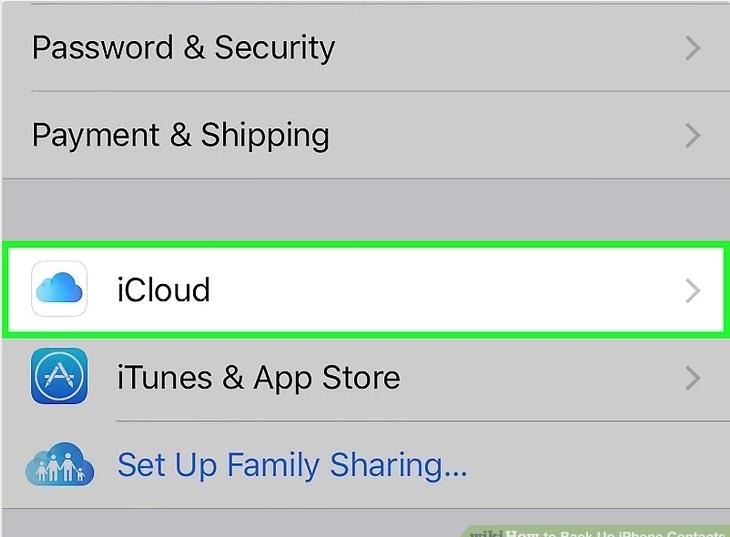This screenshot has width=730, height=537.
Task: Tap blank space right of Family Sharing text
Action: [590, 465]
